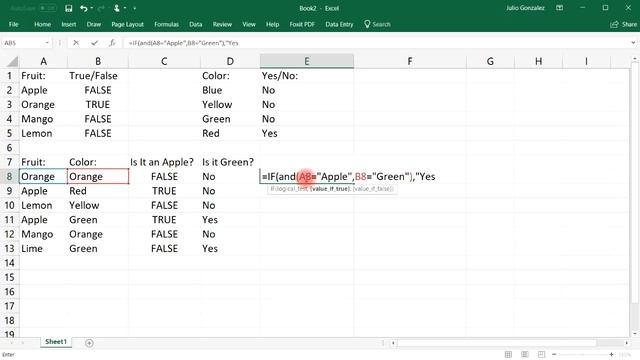This screenshot has width=640, height=360.
Task: Click cell E5 showing Yes
Action: coord(307,133)
